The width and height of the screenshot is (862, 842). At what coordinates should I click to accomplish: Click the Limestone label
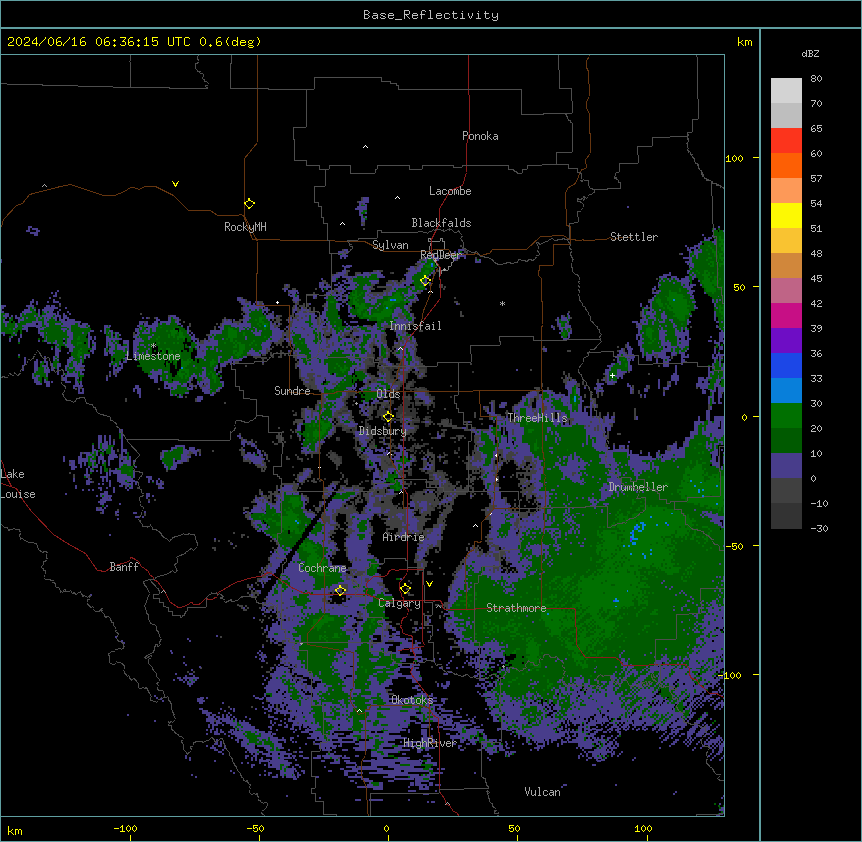click(x=153, y=356)
